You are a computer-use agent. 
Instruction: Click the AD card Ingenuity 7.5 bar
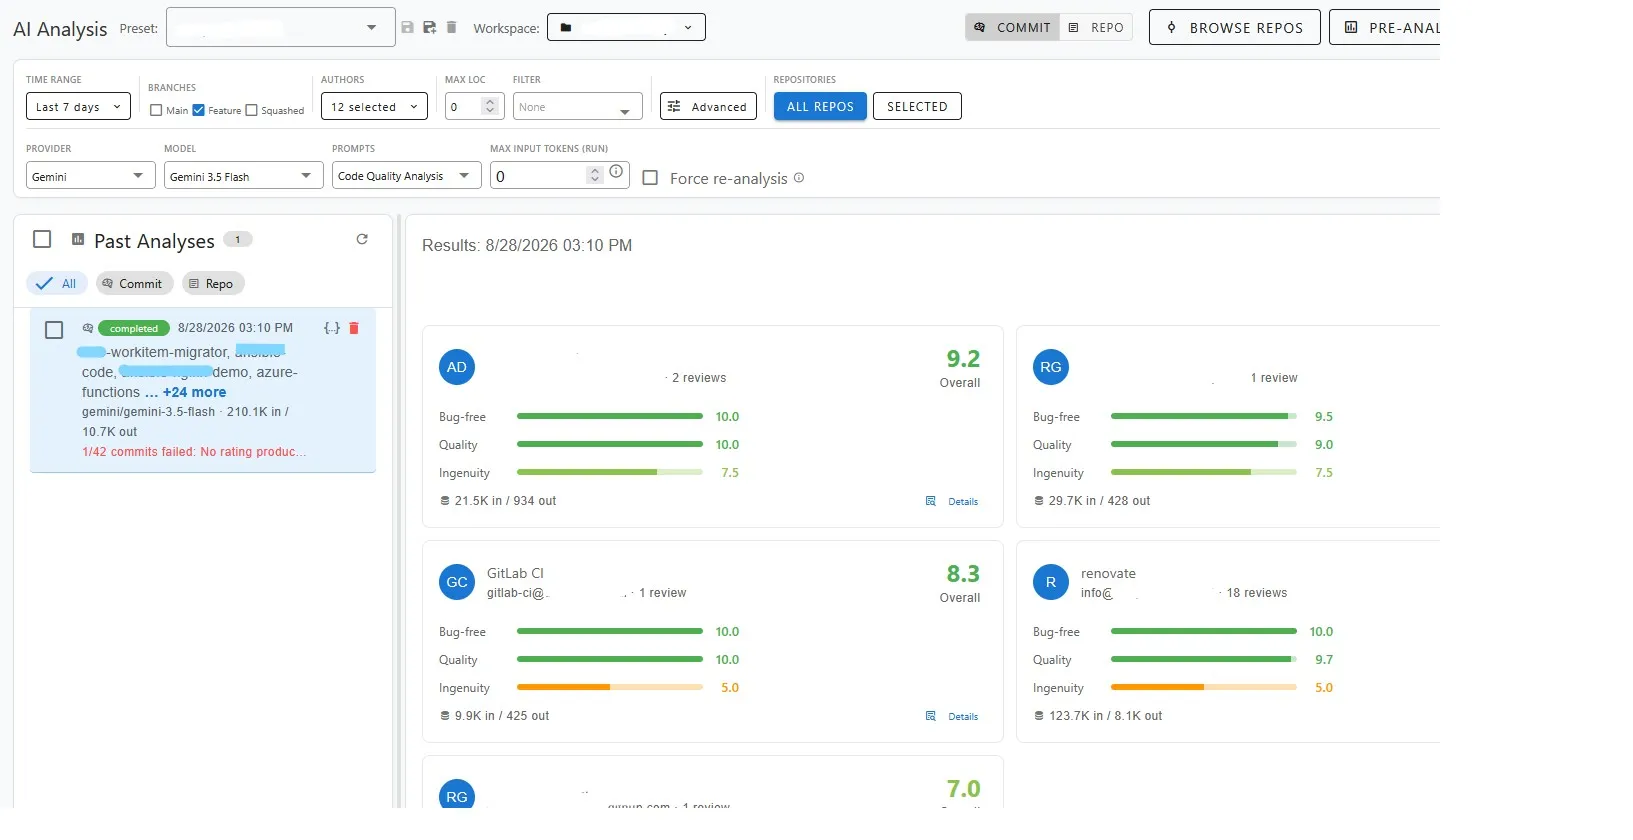point(609,472)
